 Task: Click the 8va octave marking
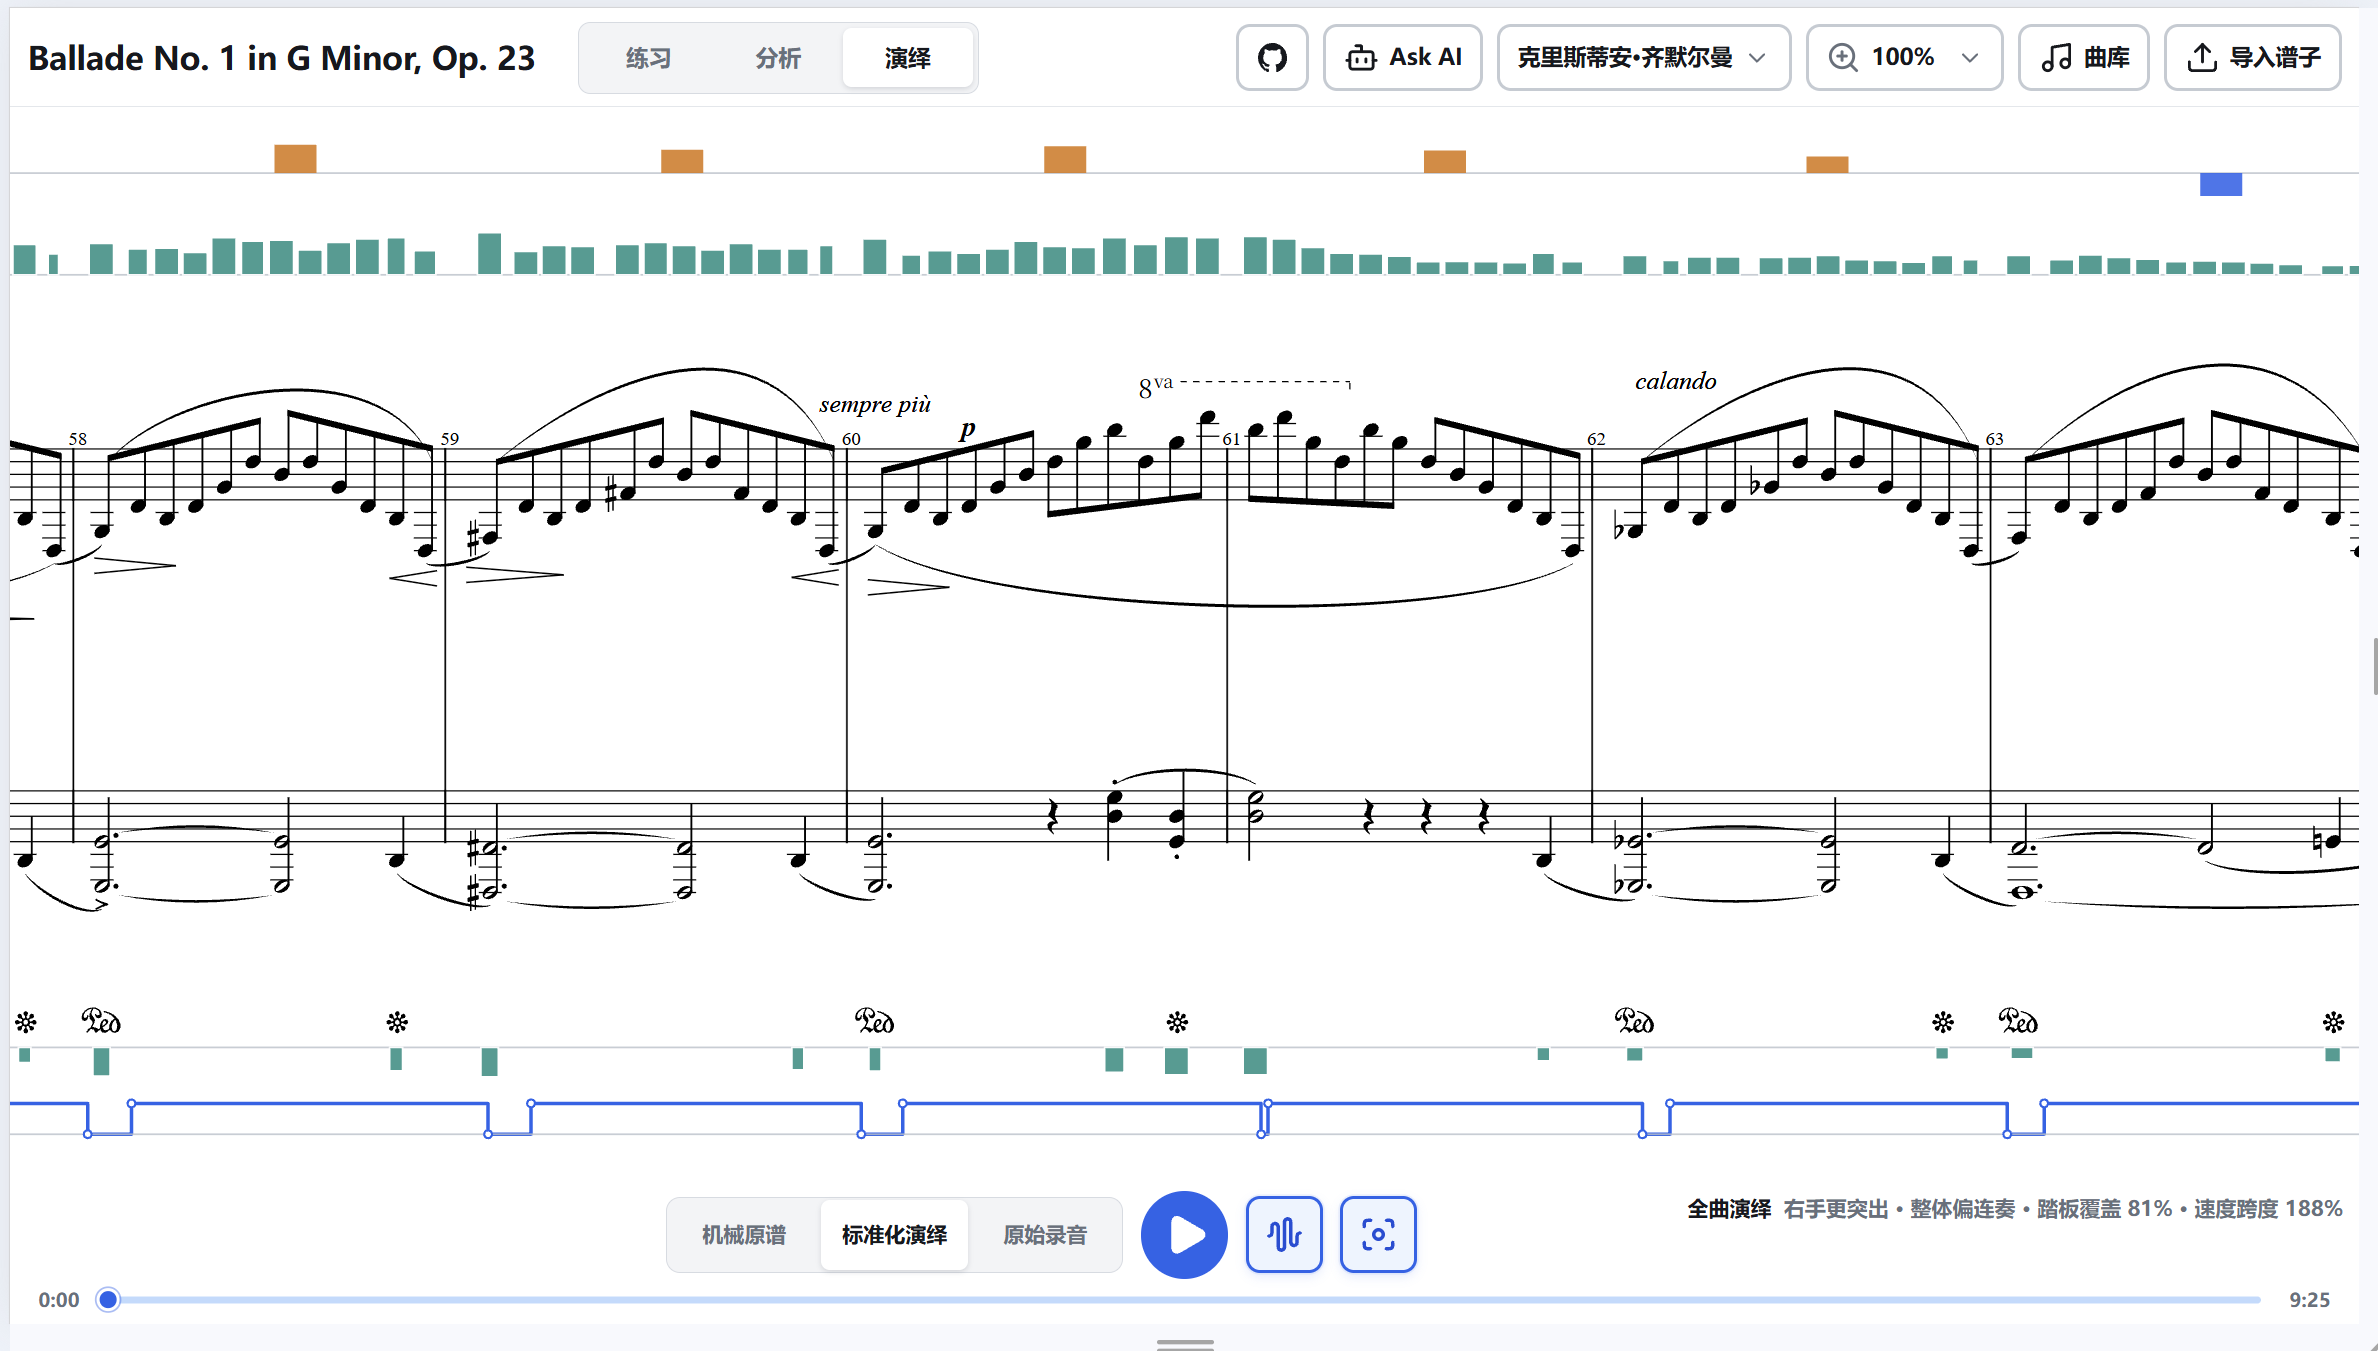(1155, 386)
